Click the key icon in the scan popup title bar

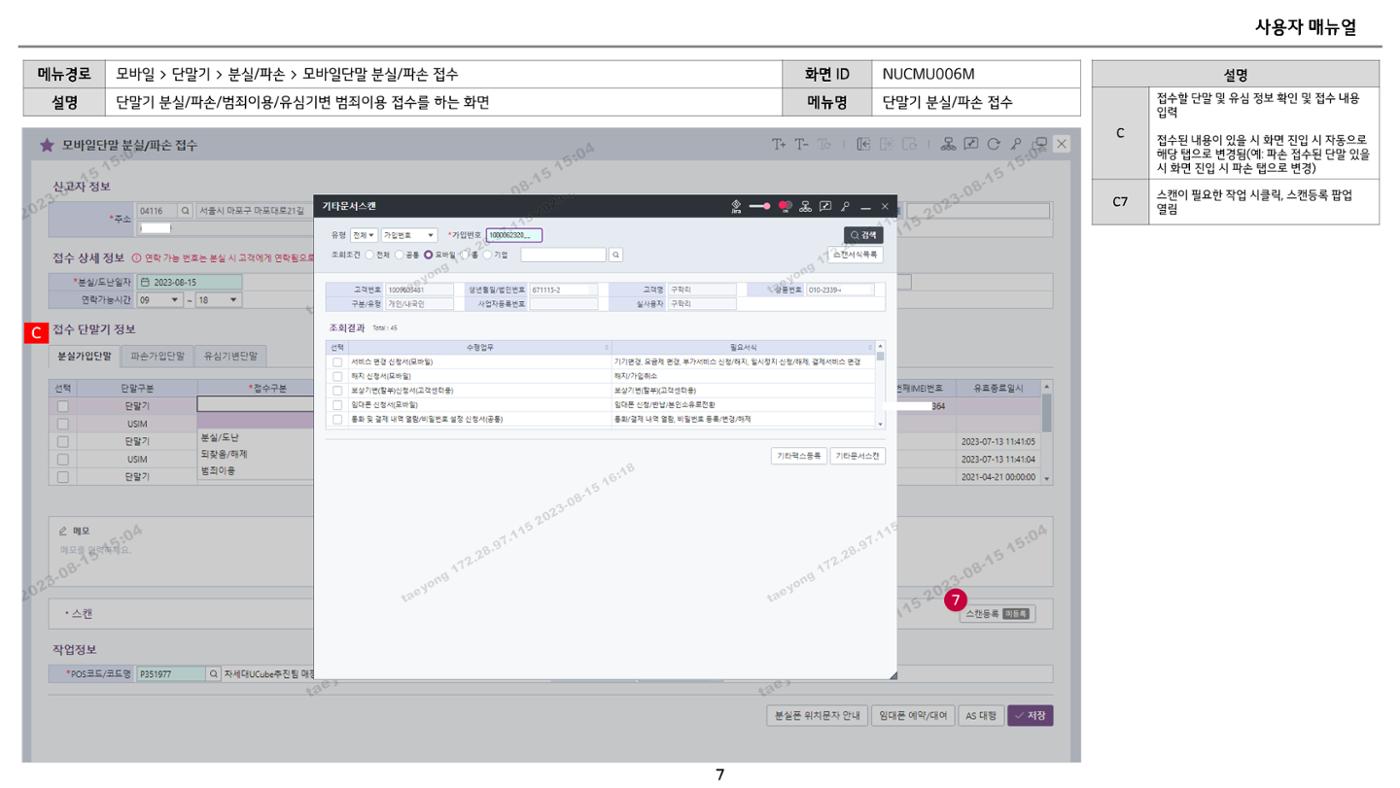tap(844, 204)
